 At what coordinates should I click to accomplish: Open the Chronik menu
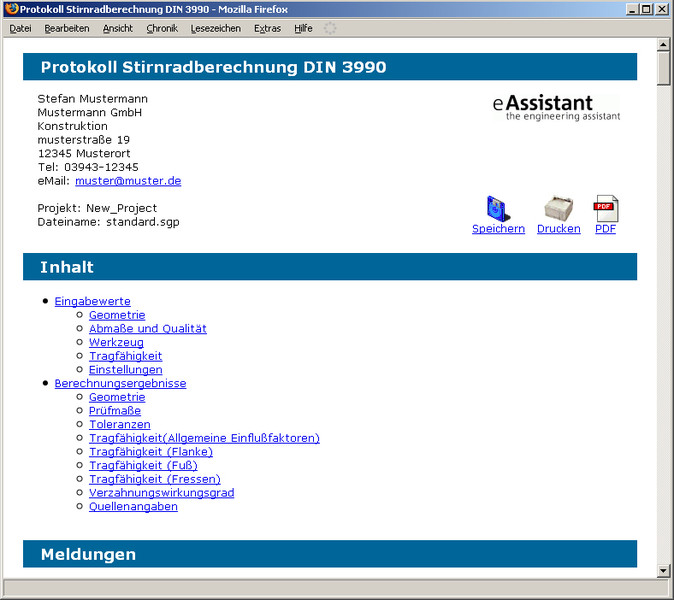pos(162,29)
